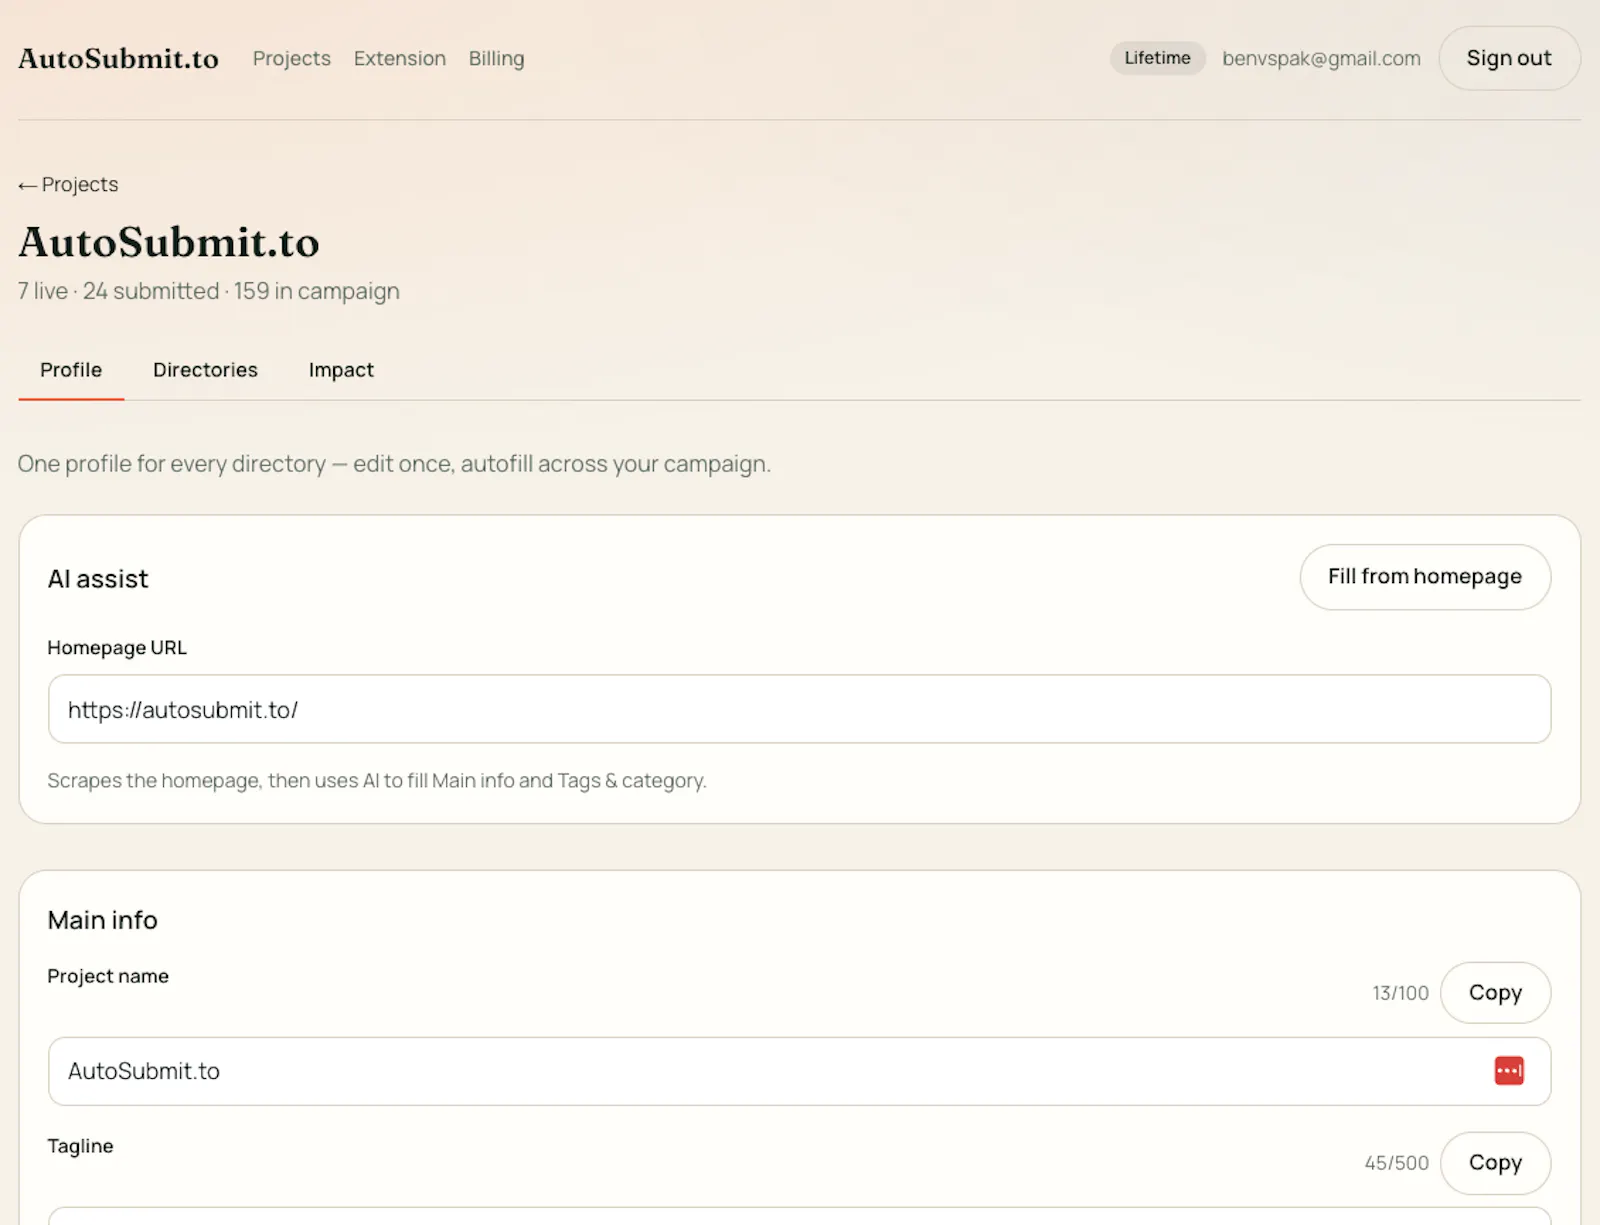Click the Sign out button
Image resolution: width=1600 pixels, height=1225 pixels.
click(1509, 58)
